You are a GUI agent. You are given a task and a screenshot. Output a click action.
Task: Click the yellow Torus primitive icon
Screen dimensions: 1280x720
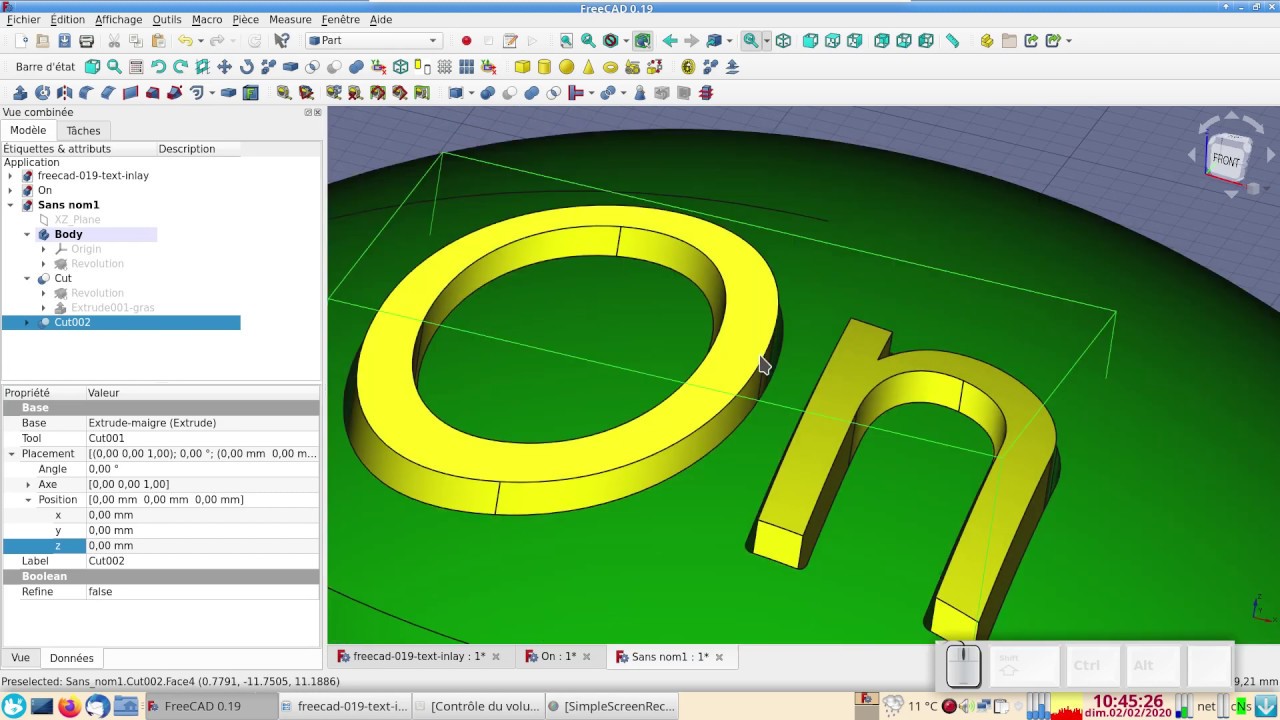click(610, 67)
